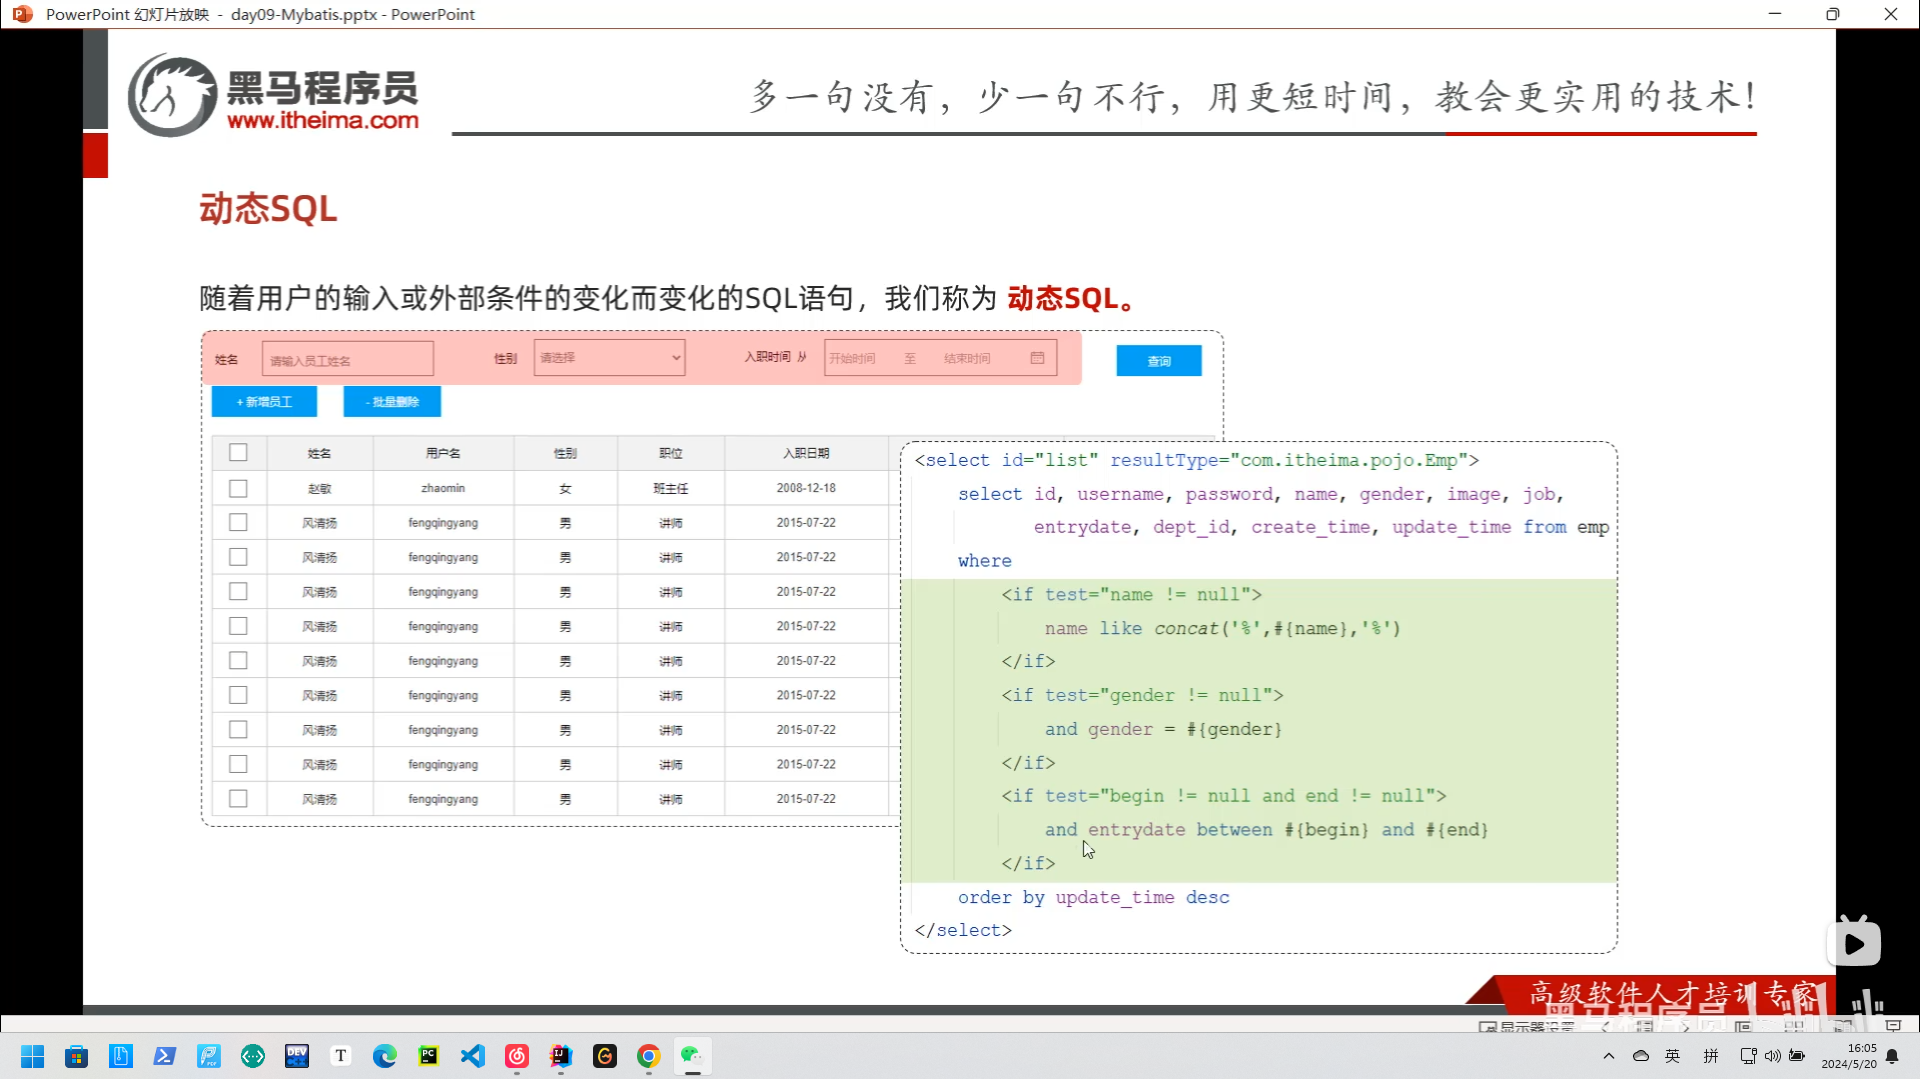
Task: Open Windows PowerShell from the taskbar
Action: [x=165, y=1056]
